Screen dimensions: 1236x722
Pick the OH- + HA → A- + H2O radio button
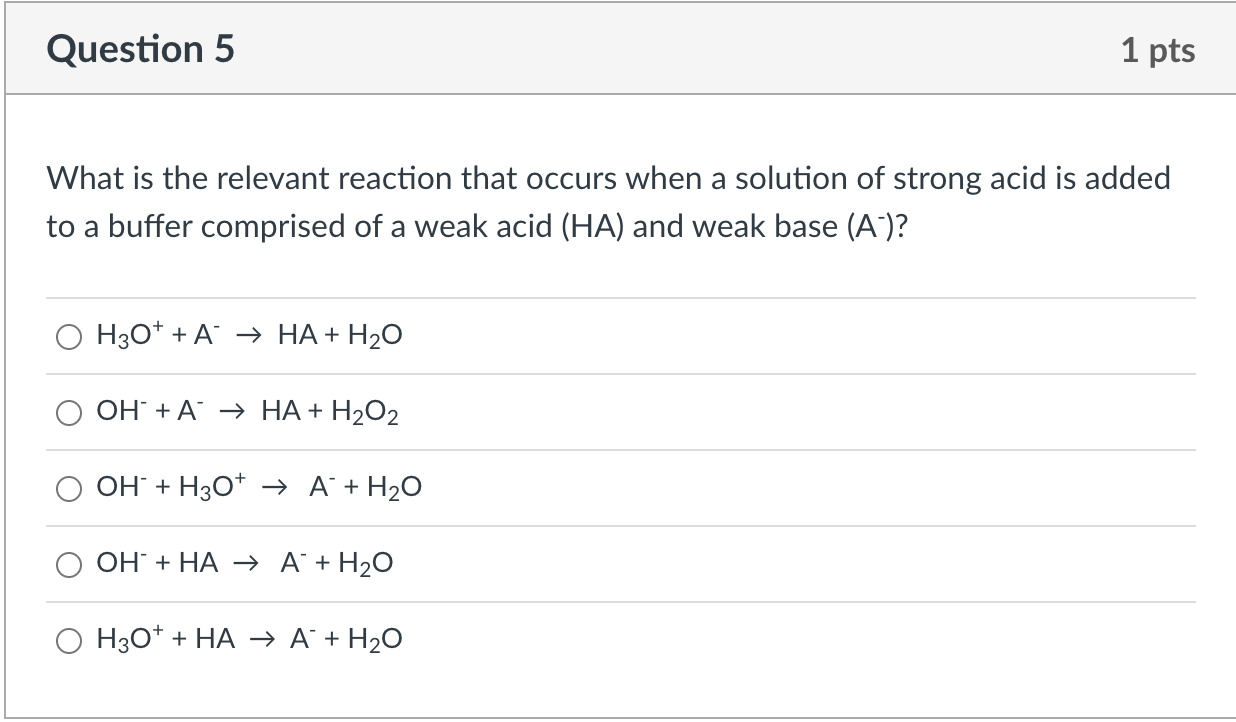tap(69, 564)
